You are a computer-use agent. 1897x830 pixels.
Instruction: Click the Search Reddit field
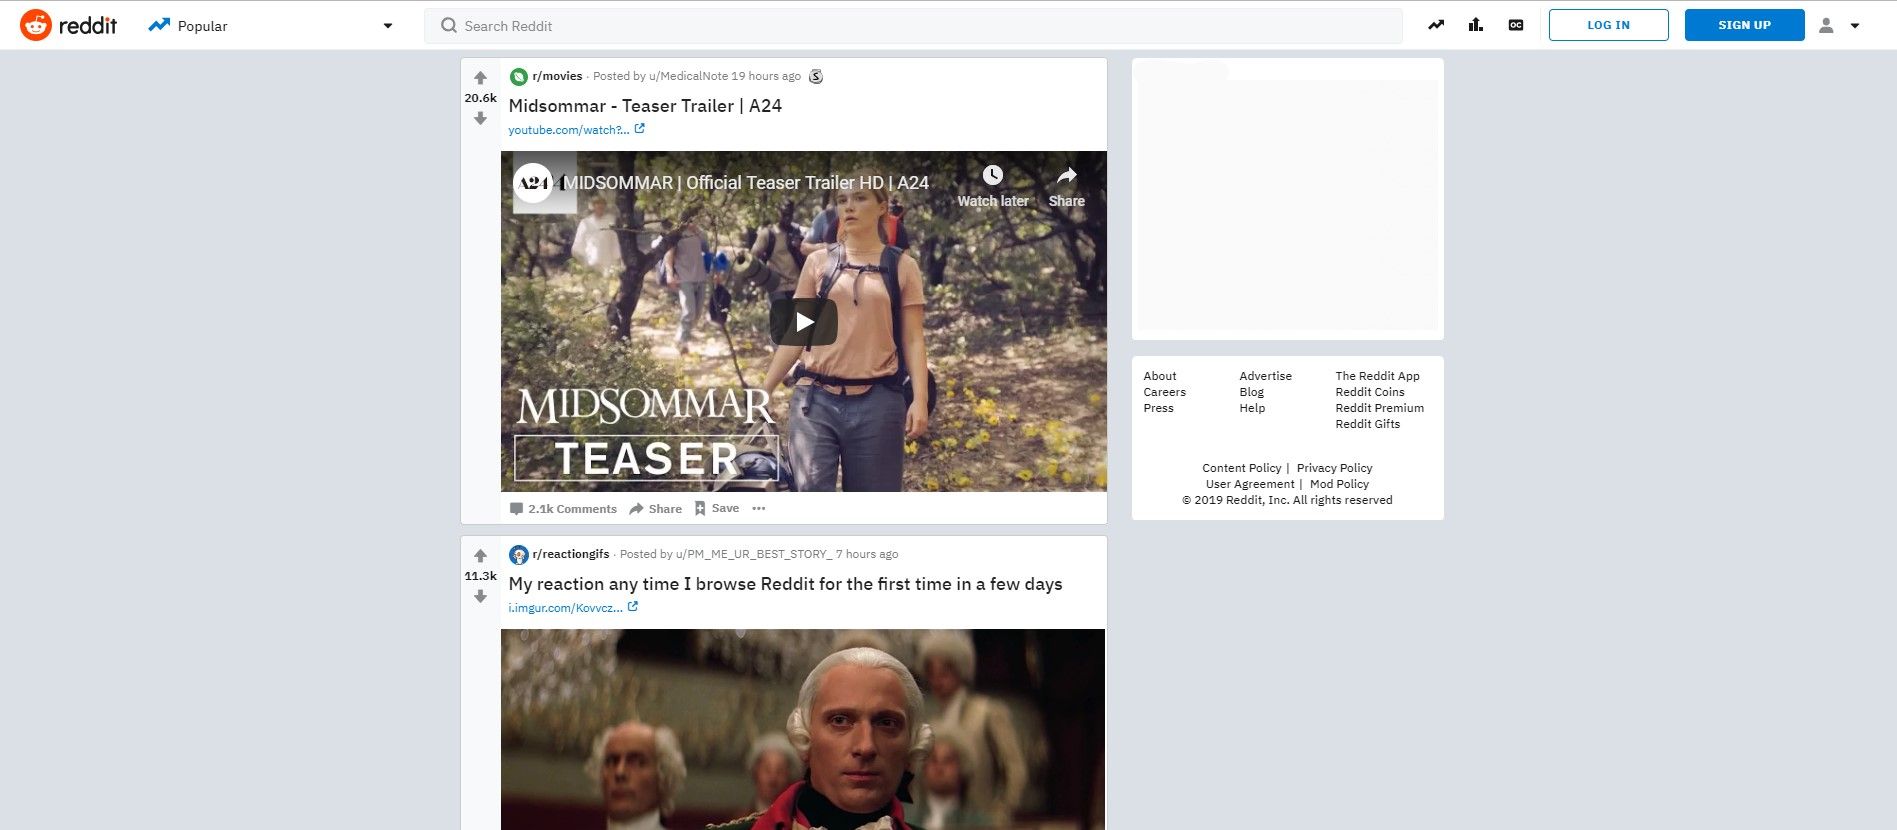pyautogui.click(x=913, y=26)
